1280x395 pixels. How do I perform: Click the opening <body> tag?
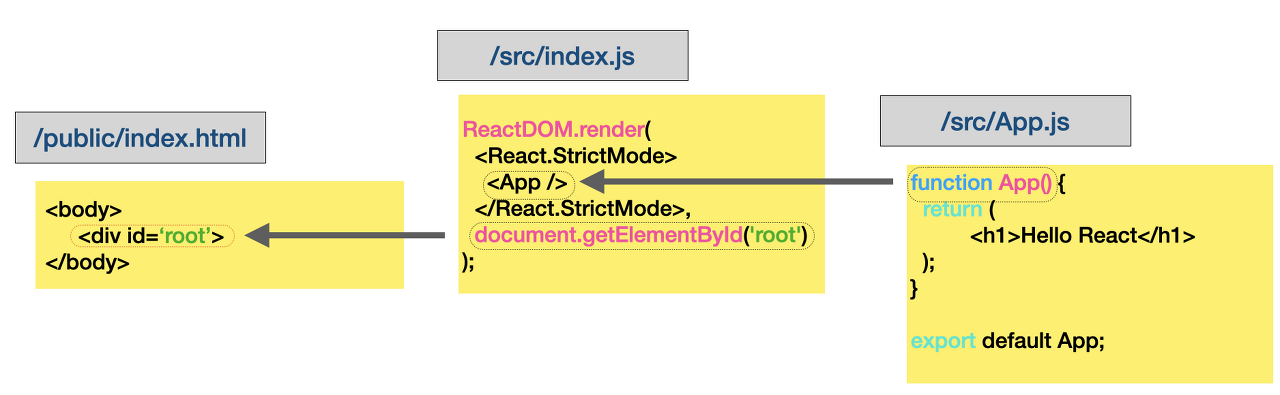pyautogui.click(x=84, y=211)
